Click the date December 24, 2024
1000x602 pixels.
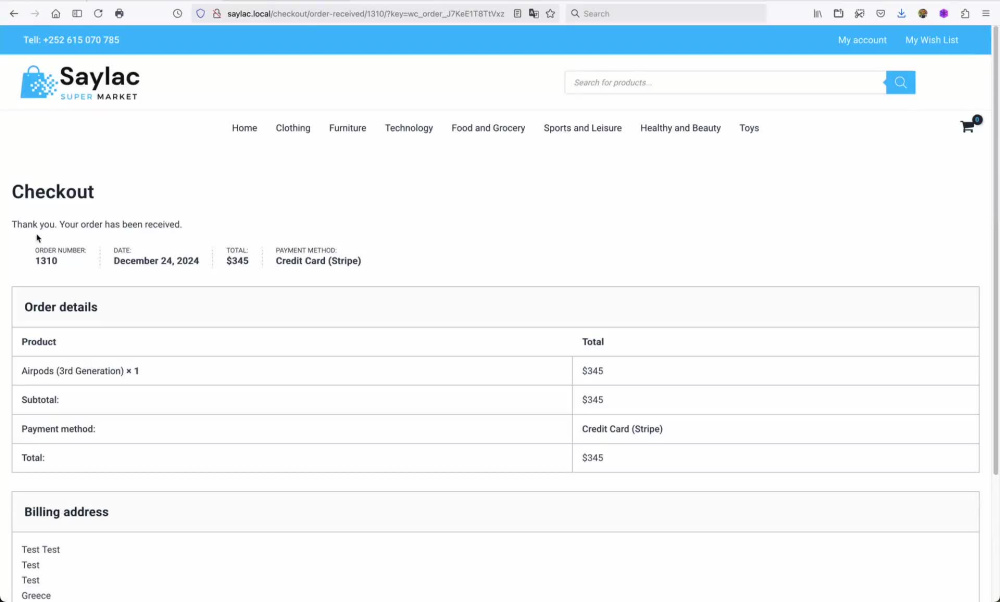156,261
